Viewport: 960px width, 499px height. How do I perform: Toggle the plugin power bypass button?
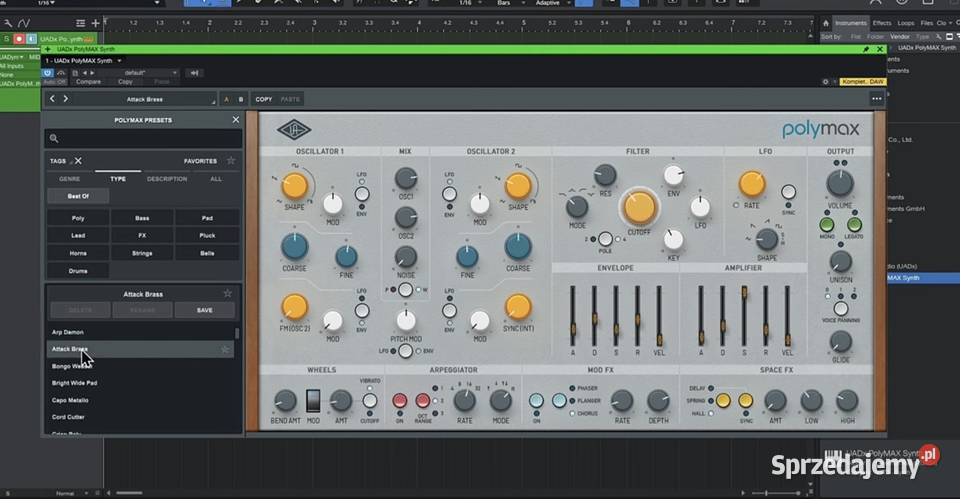click(x=47, y=72)
